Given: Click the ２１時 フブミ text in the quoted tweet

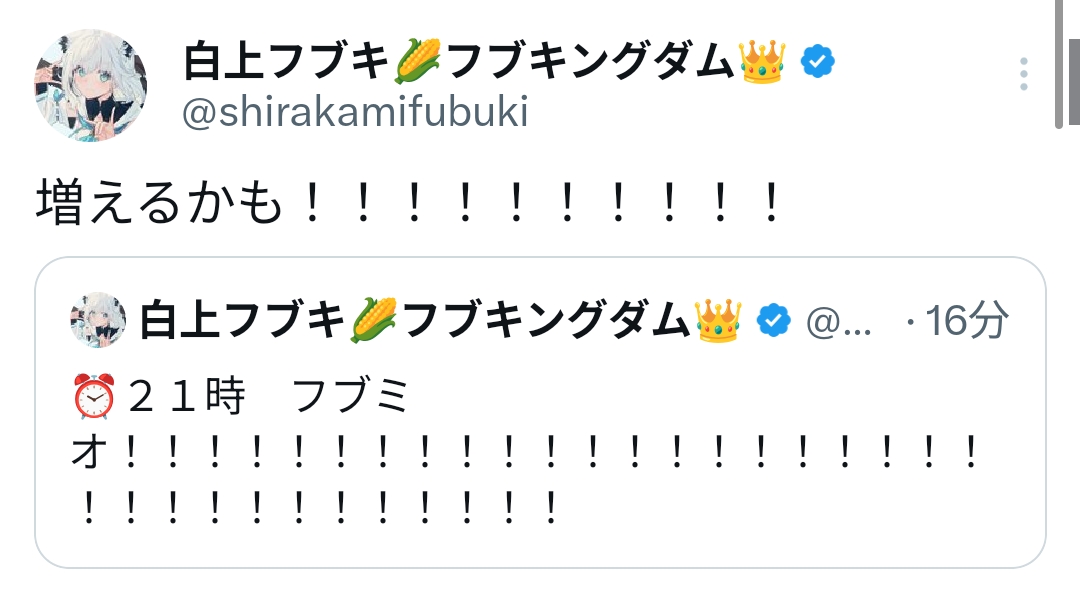Looking at the screenshot, I should (x=270, y=399).
